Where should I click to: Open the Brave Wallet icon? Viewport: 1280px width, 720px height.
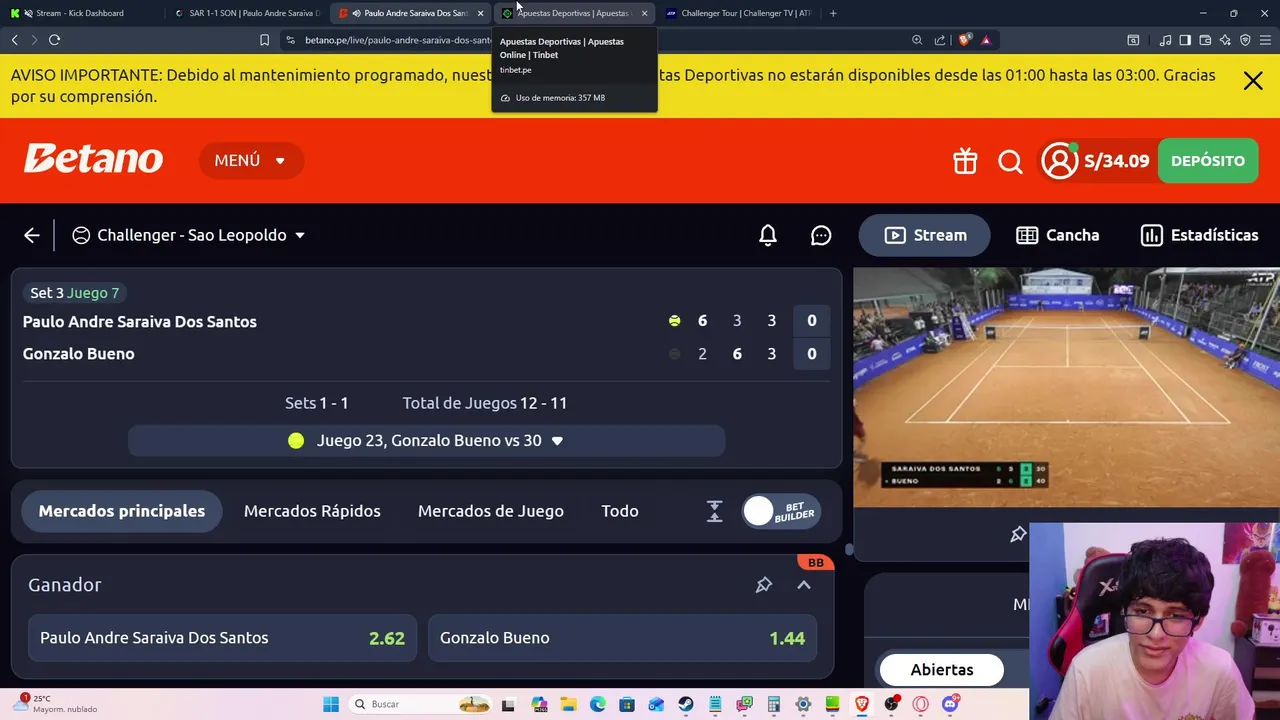(x=1205, y=40)
